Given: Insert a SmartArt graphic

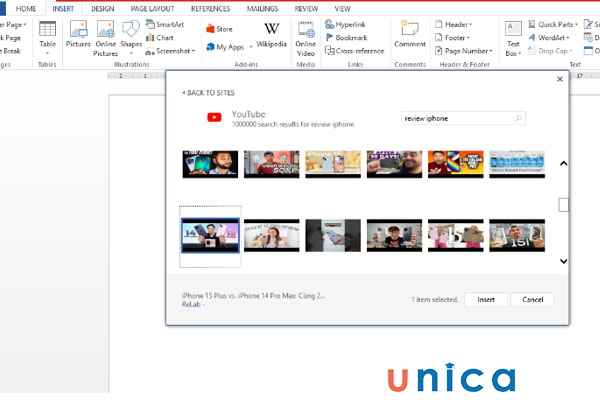Looking at the screenshot, I should click(163, 24).
